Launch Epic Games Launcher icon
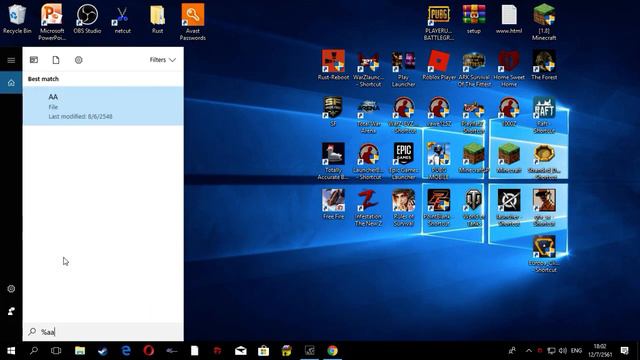640x360 pixels. [403, 161]
